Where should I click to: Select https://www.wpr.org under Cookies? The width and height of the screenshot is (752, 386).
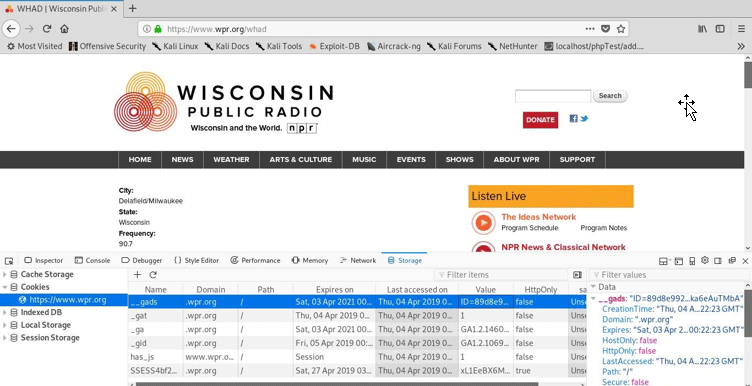(x=64, y=300)
